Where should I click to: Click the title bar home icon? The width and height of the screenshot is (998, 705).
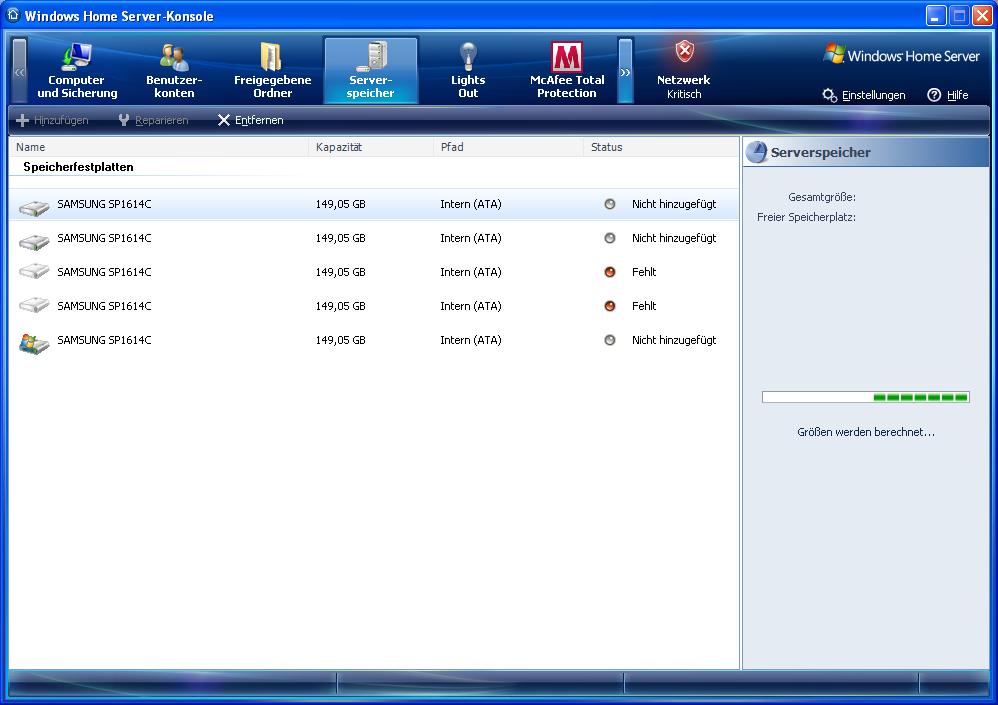coord(13,15)
